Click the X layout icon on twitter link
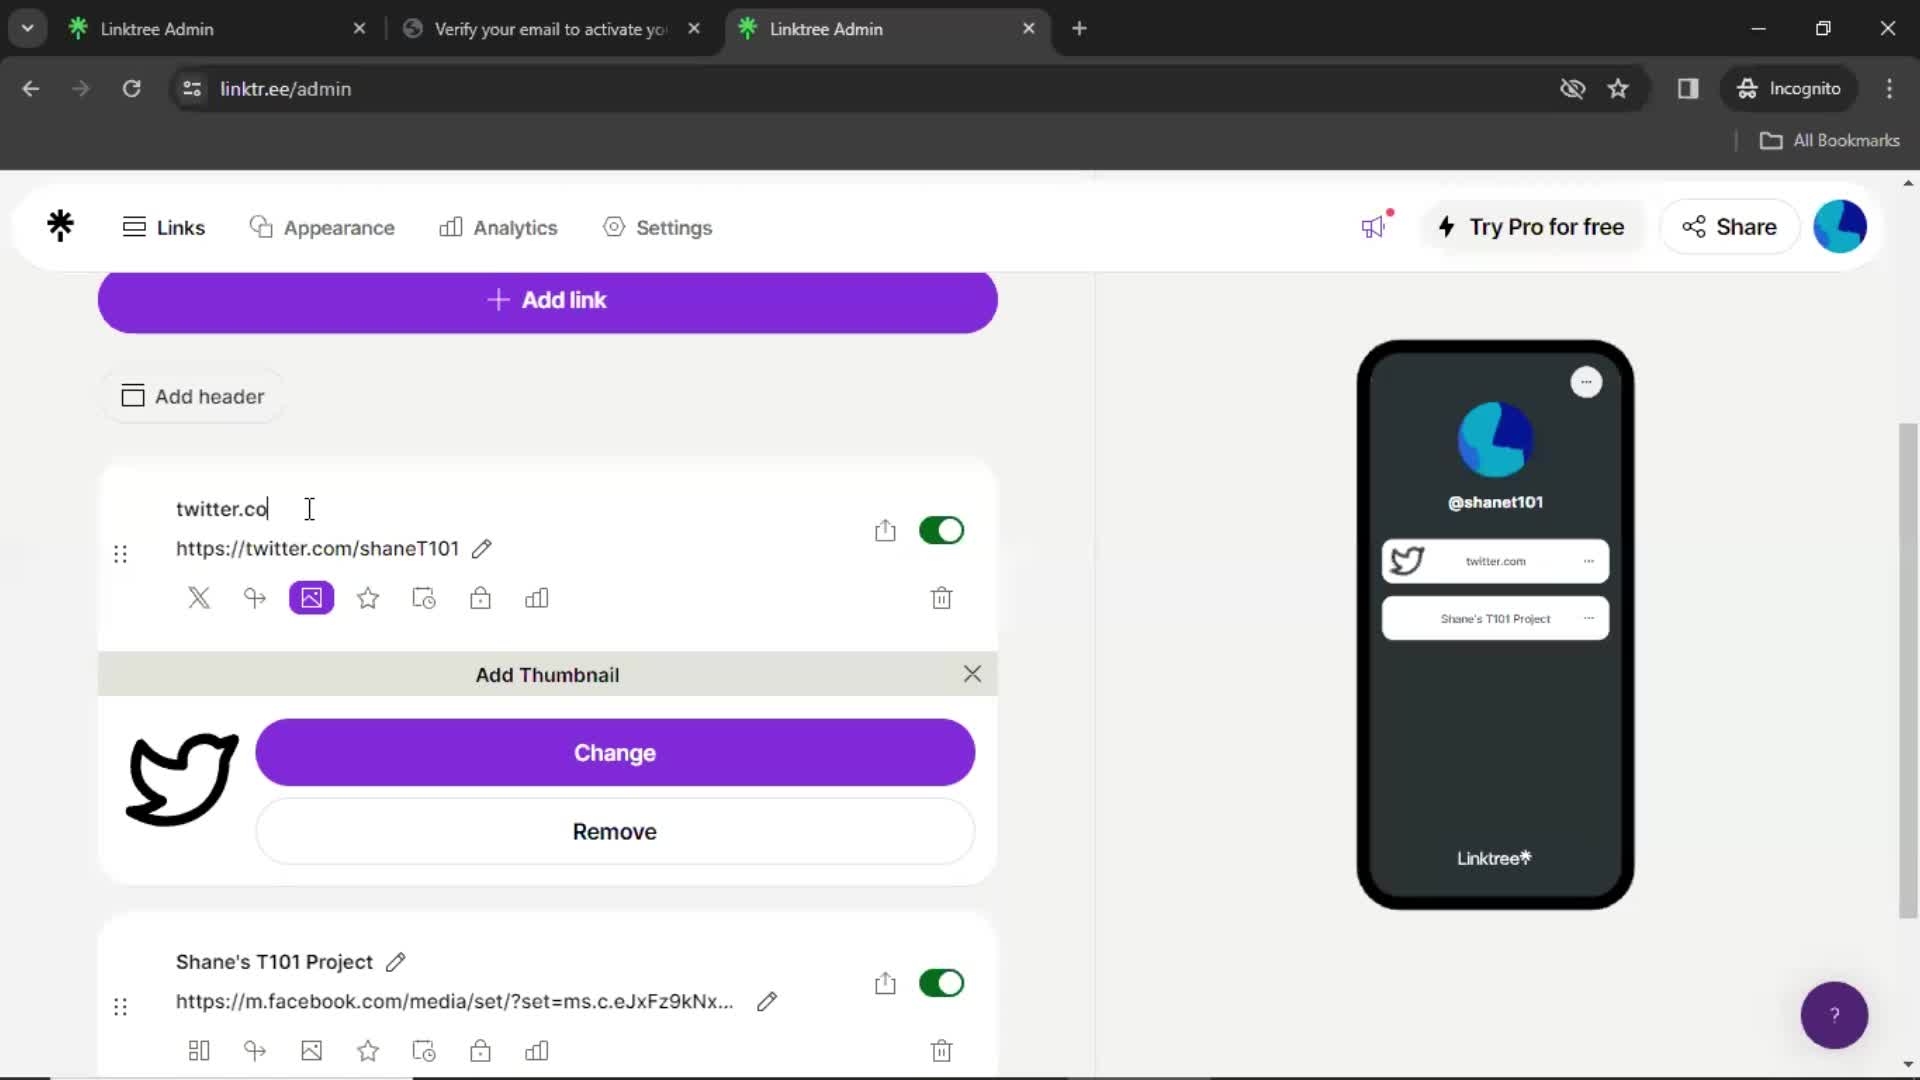This screenshot has height=1080, width=1920. pos(199,598)
